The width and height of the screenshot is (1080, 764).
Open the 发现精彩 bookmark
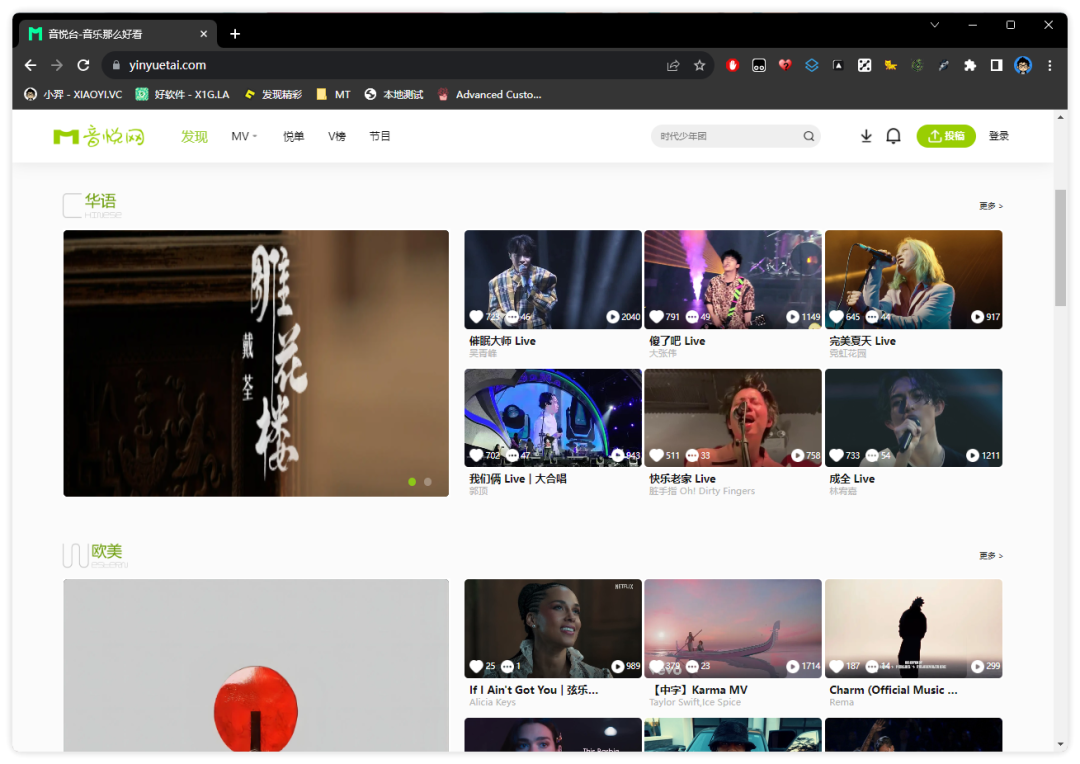tap(273, 94)
